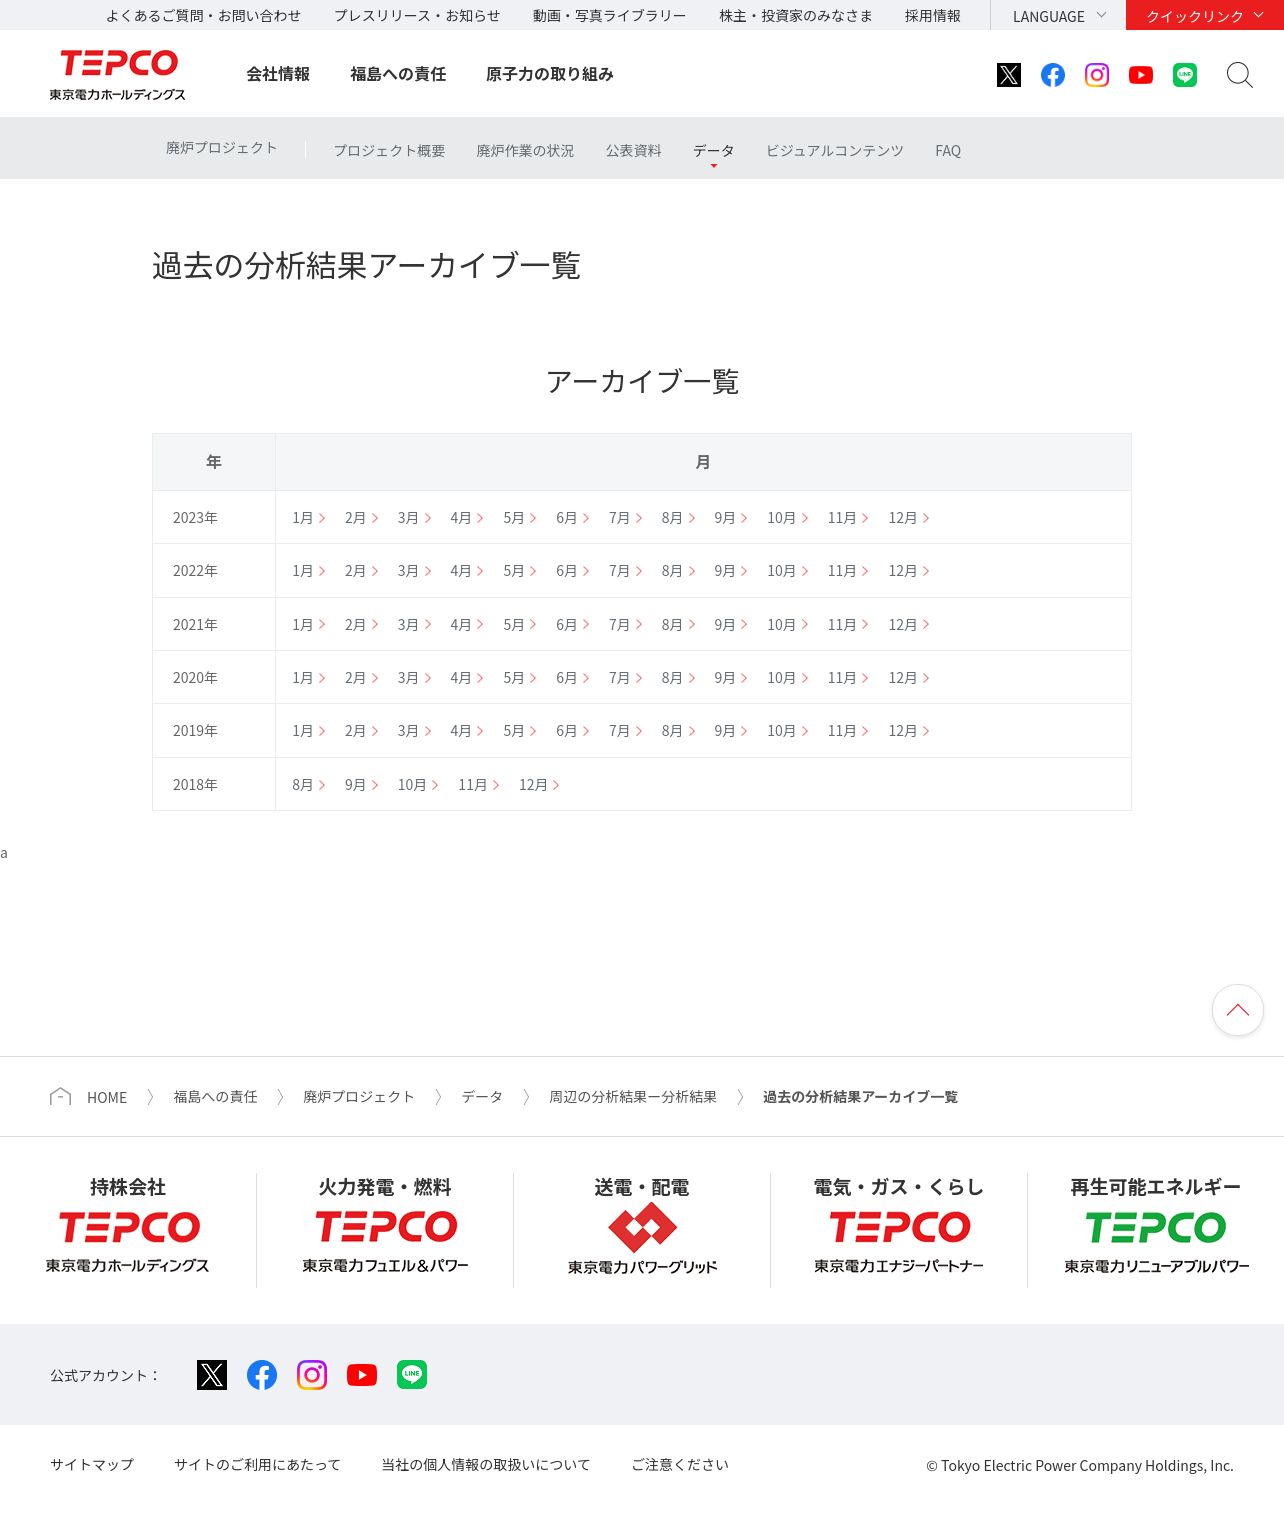
Task: Select the 廃炉作業の状況 tab
Action: 525,151
